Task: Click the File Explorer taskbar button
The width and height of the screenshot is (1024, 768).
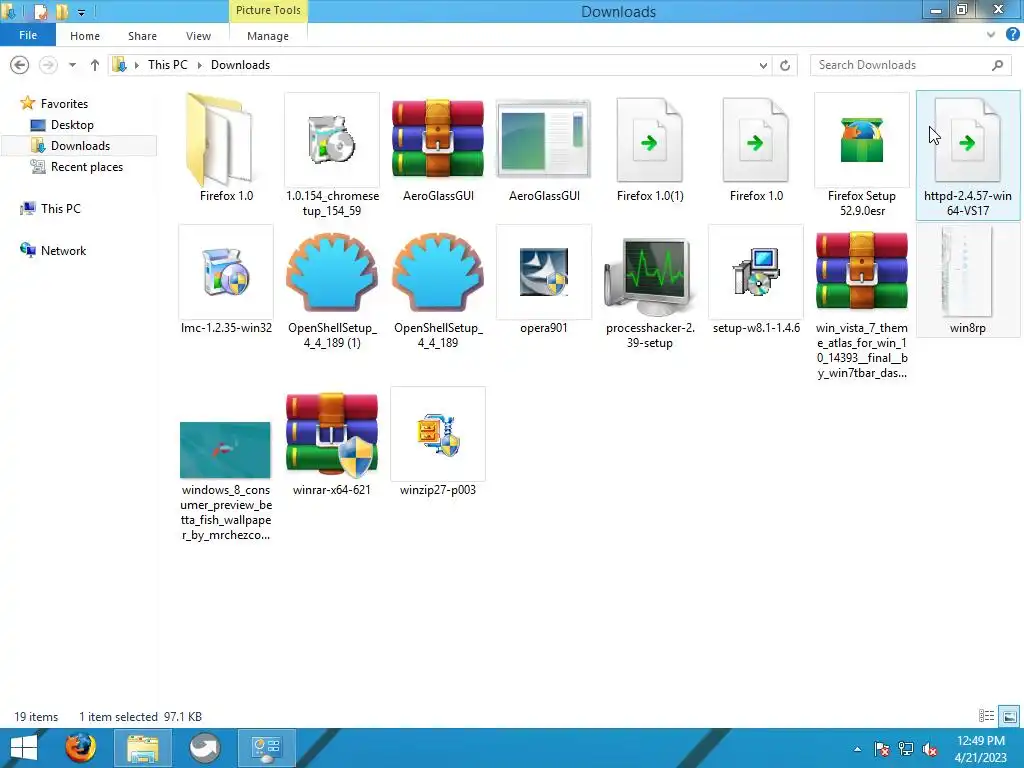Action: 143,748
